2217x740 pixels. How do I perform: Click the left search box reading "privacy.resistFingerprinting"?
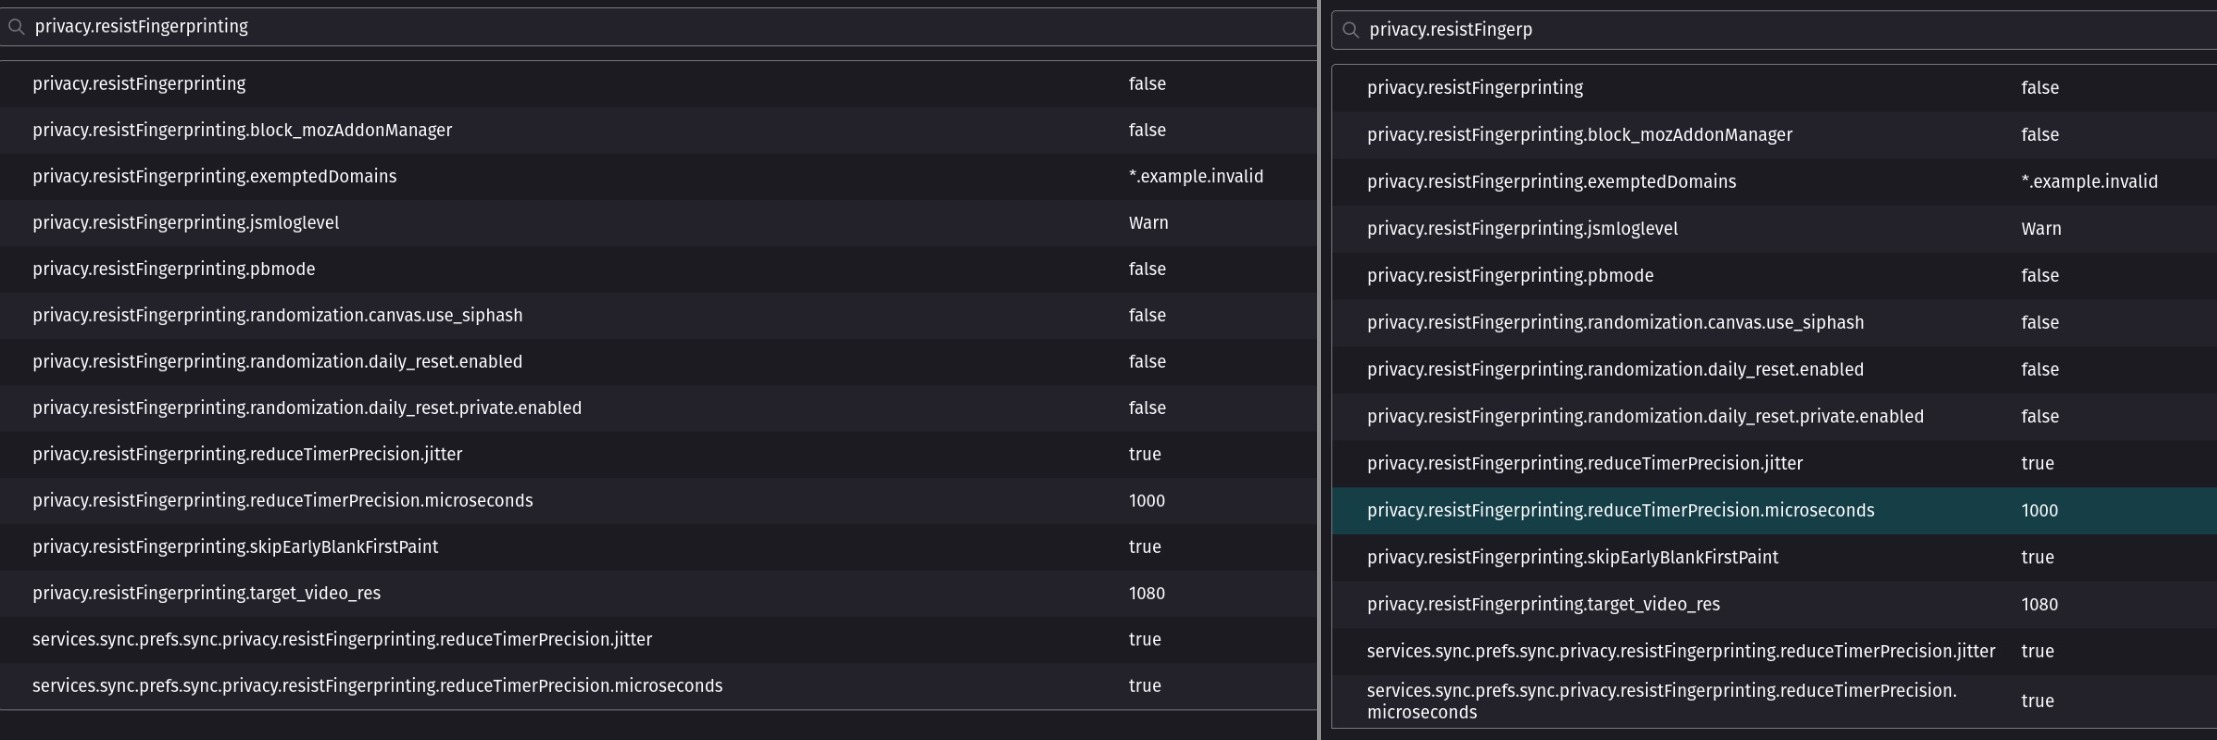(600, 27)
